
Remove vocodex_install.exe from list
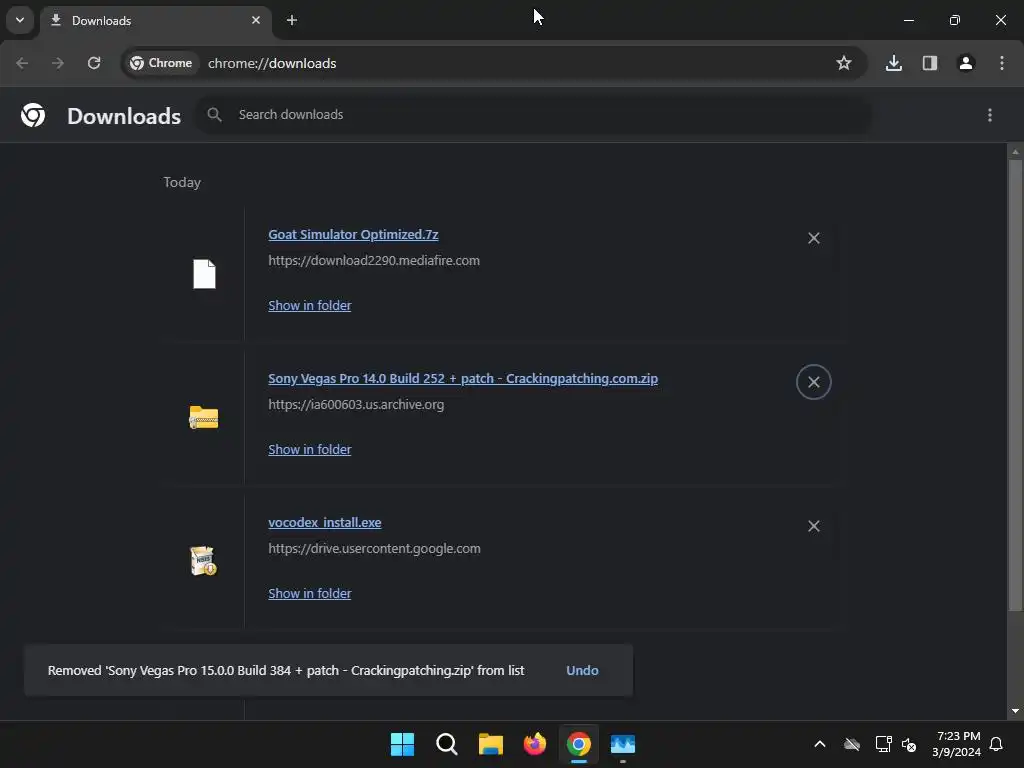pos(814,526)
